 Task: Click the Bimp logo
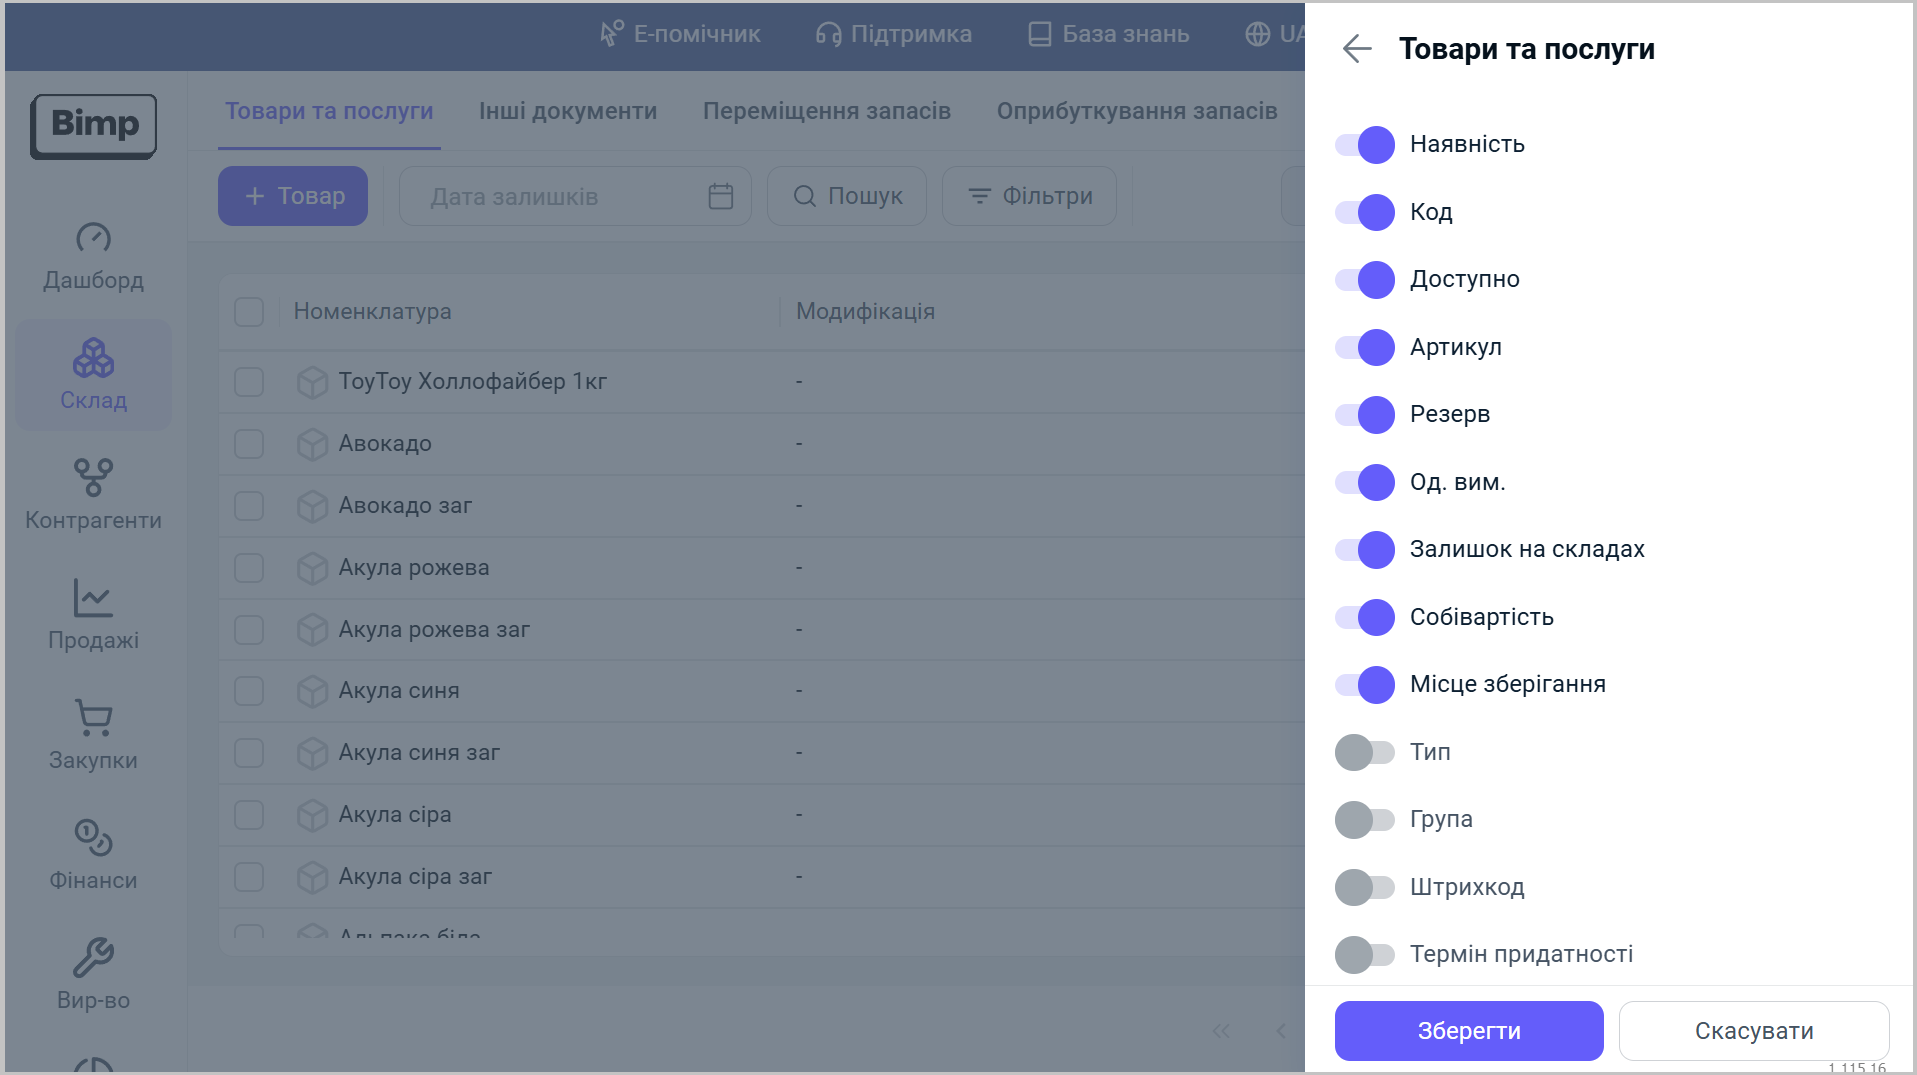coord(94,126)
